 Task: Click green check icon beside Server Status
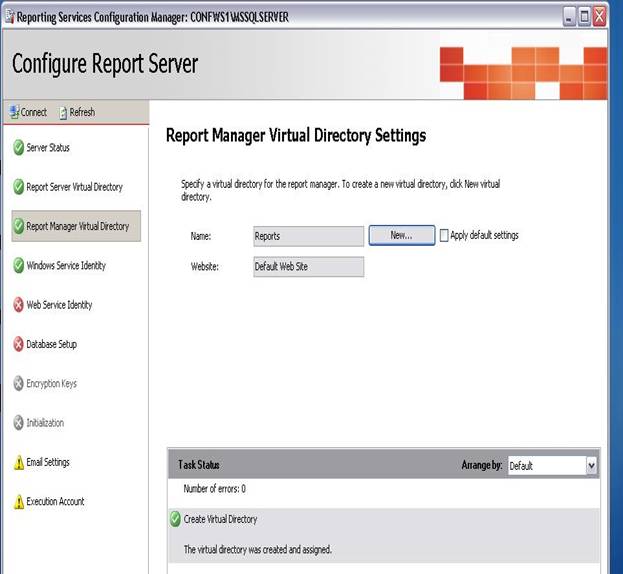[x=18, y=147]
